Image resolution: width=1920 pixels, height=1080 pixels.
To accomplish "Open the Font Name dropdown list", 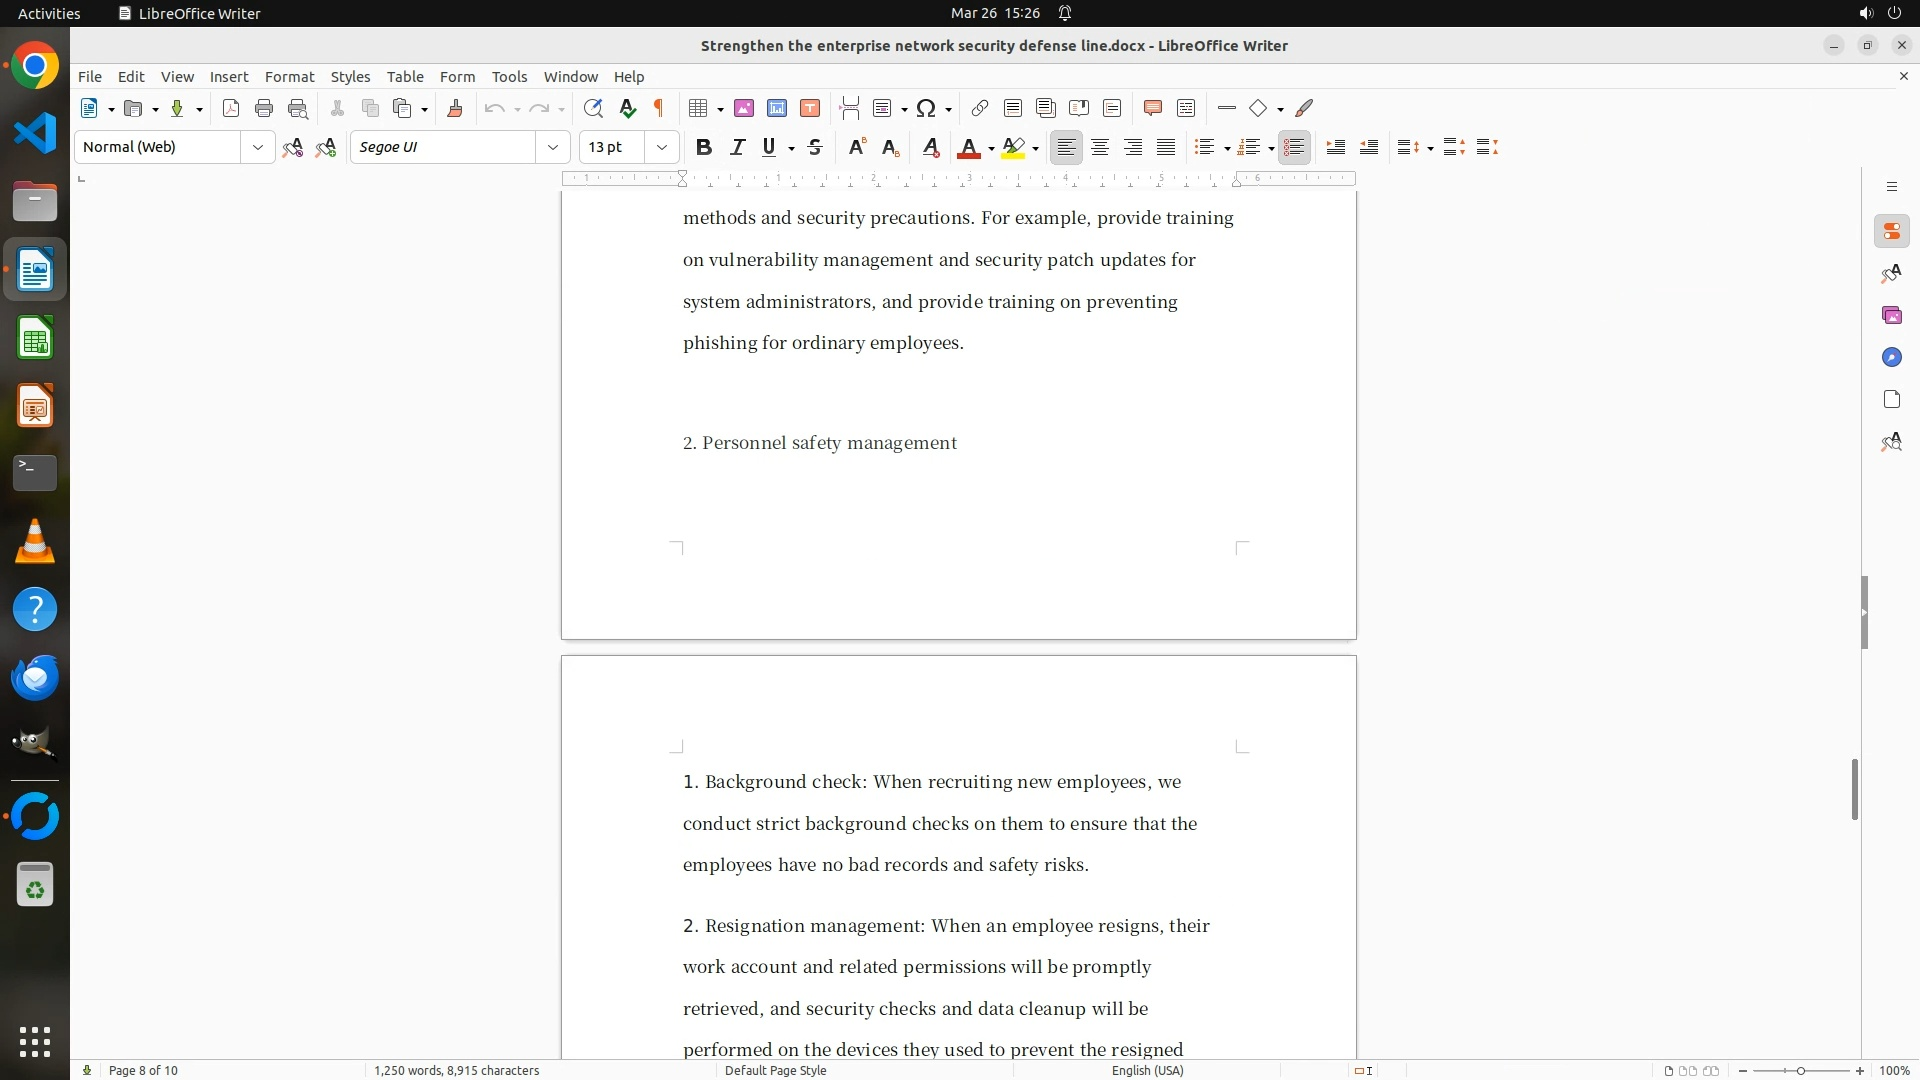I will pyautogui.click(x=552, y=148).
